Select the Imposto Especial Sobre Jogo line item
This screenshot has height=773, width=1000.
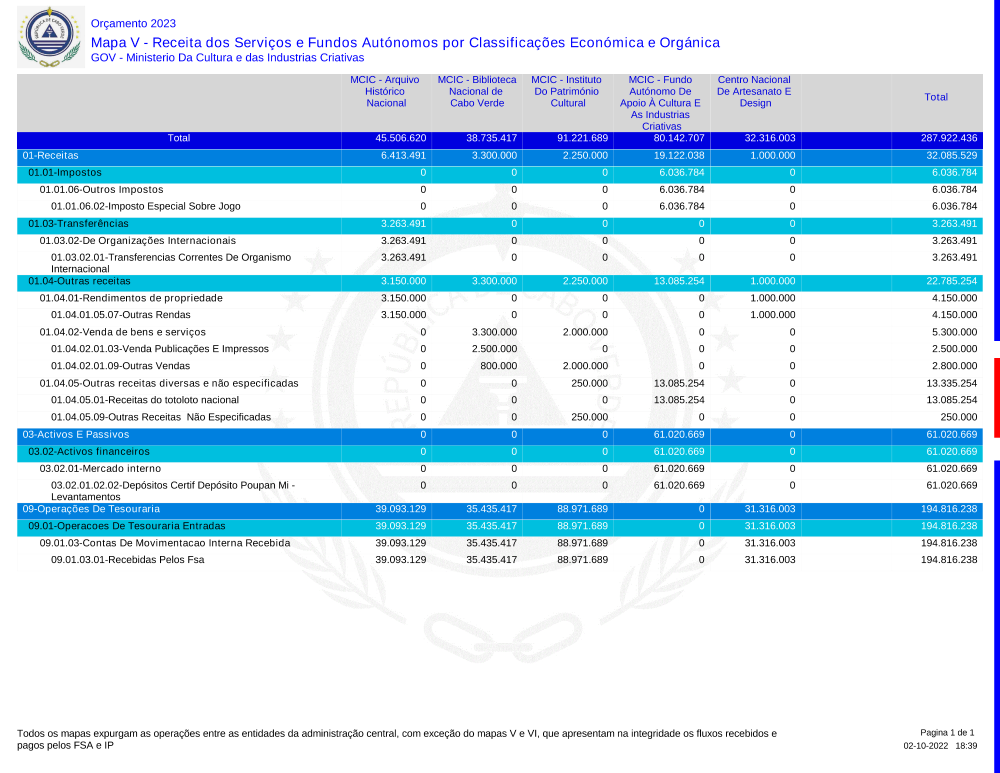(x=145, y=207)
